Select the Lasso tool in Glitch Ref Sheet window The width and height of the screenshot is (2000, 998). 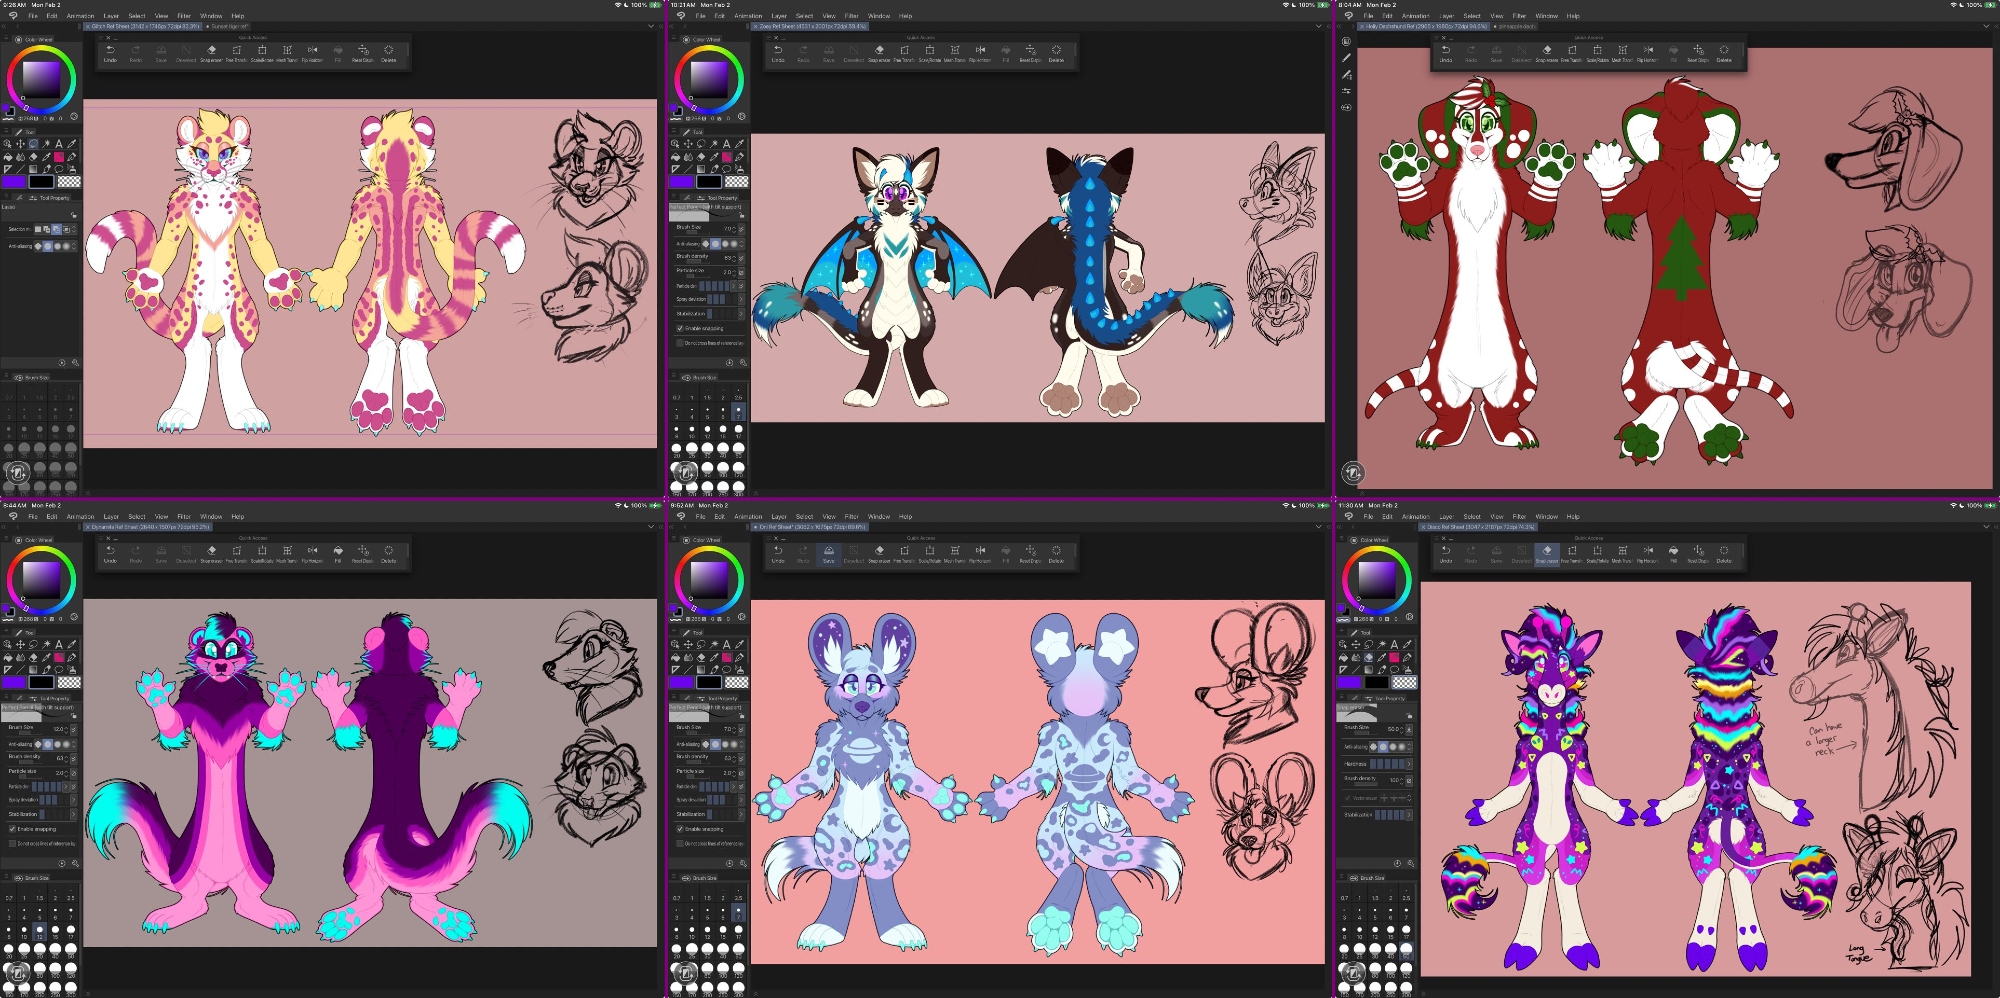[x=33, y=144]
